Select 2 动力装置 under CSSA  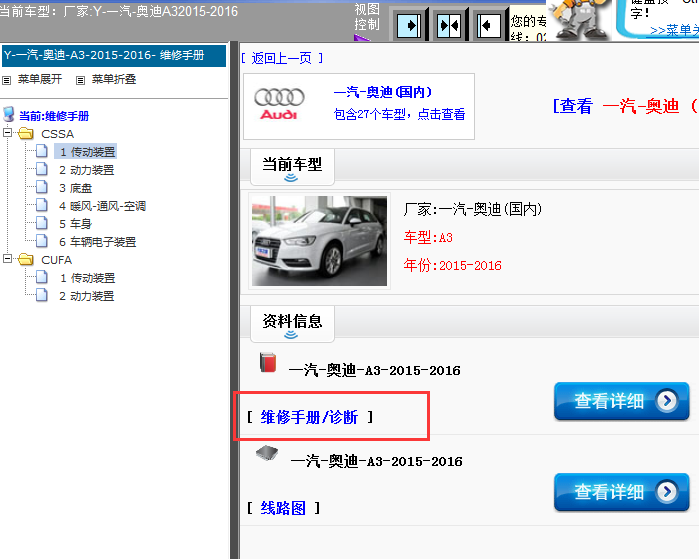tap(87, 170)
